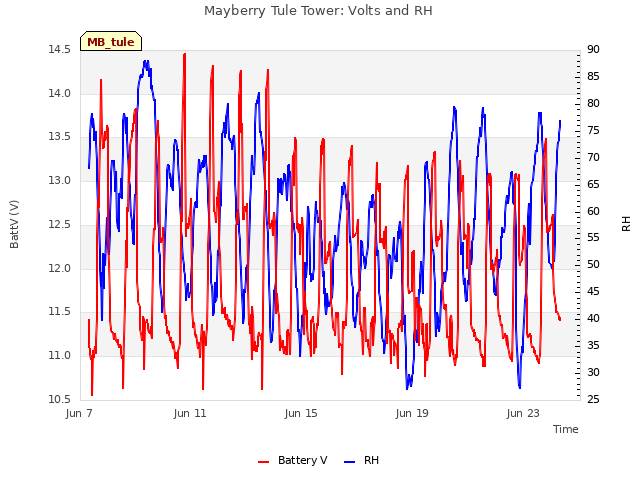
Task: Click the 12.5 voltage tick label
Action: tap(60, 224)
